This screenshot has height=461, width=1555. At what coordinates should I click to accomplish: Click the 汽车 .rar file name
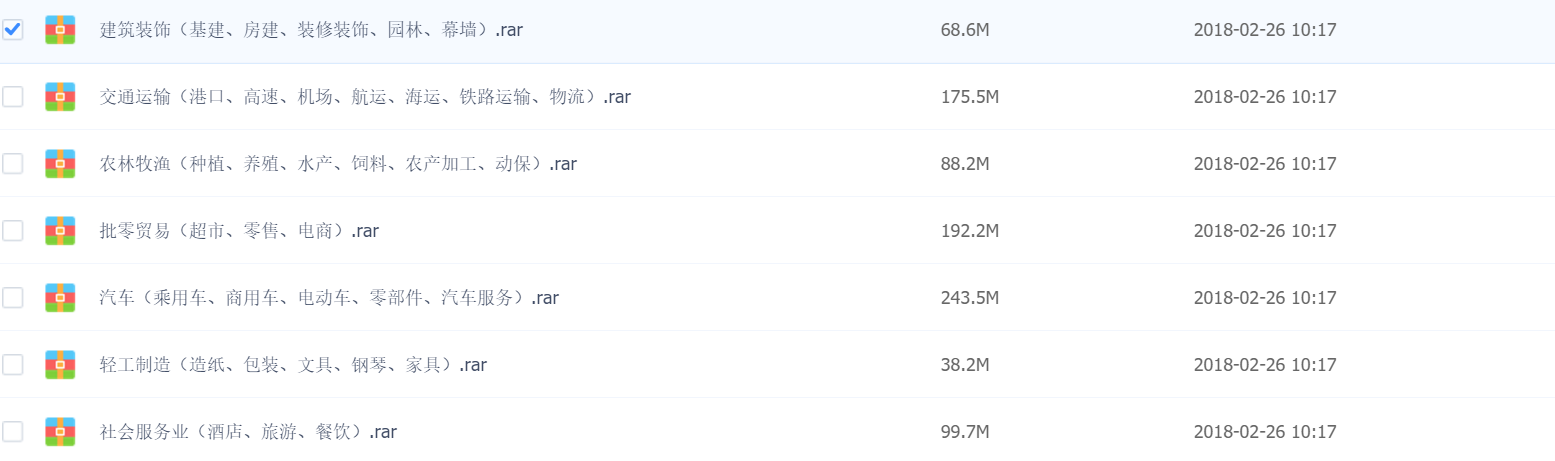pos(329,297)
